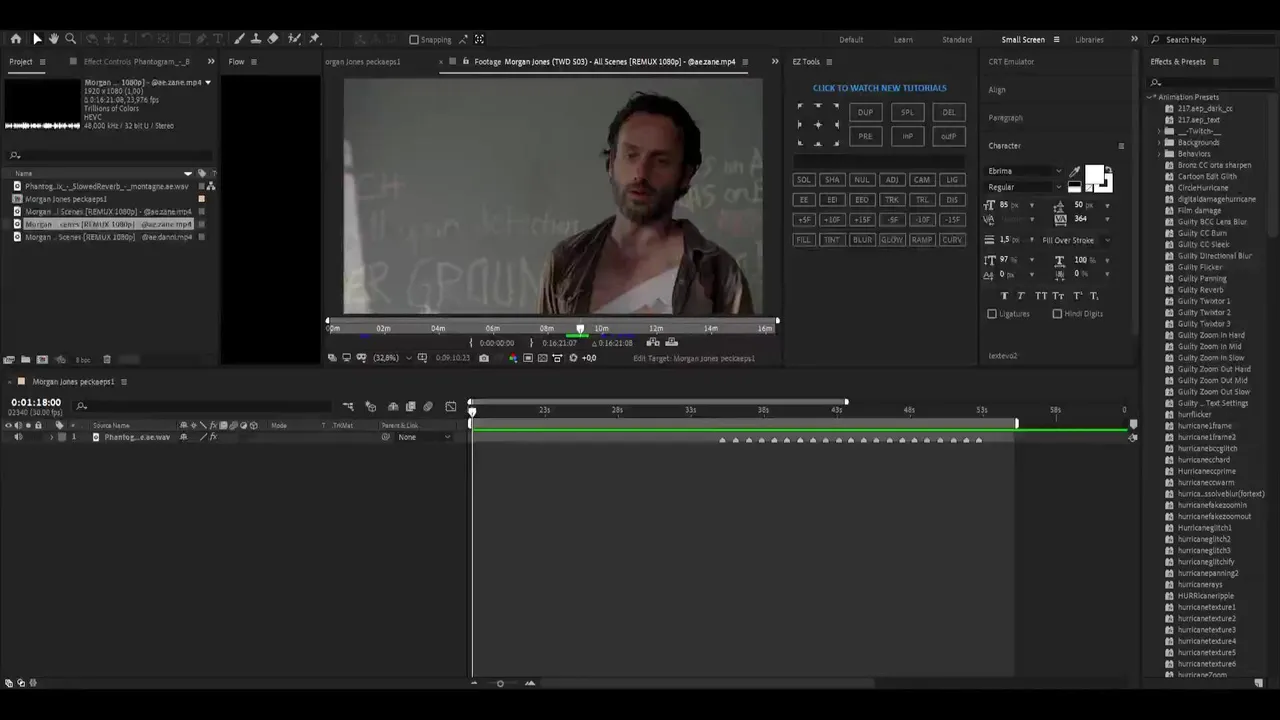Screen dimensions: 1280x720
Task: Switch to the Libraries workspace
Action: pos(1089,40)
